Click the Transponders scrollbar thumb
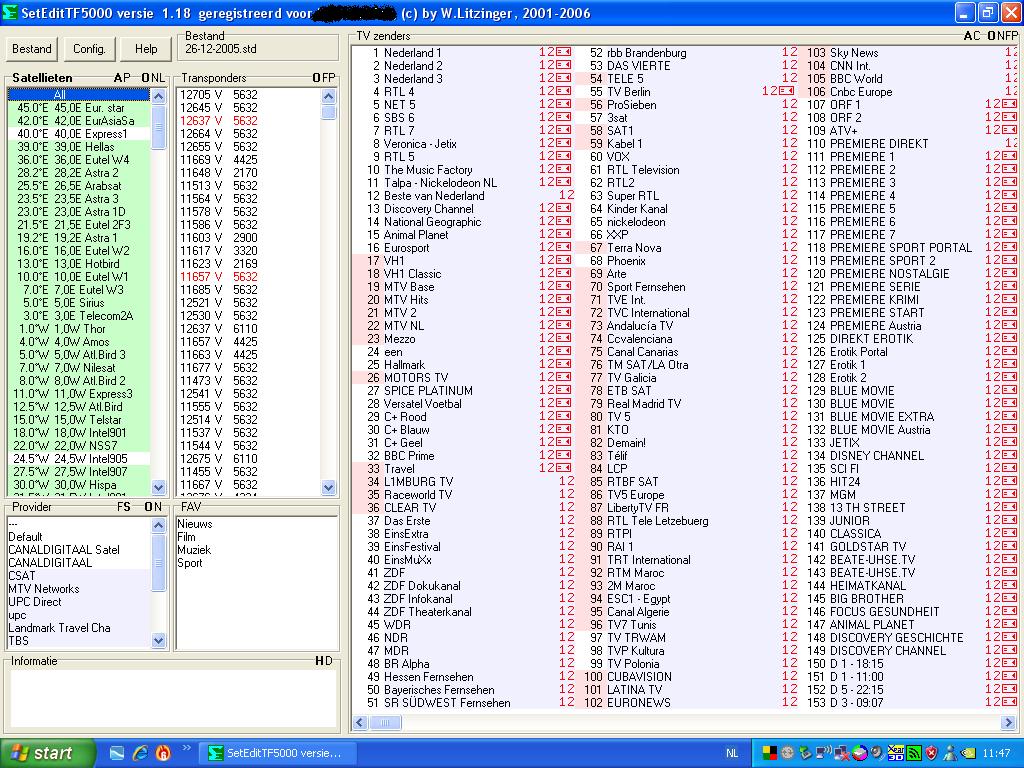 (x=328, y=112)
